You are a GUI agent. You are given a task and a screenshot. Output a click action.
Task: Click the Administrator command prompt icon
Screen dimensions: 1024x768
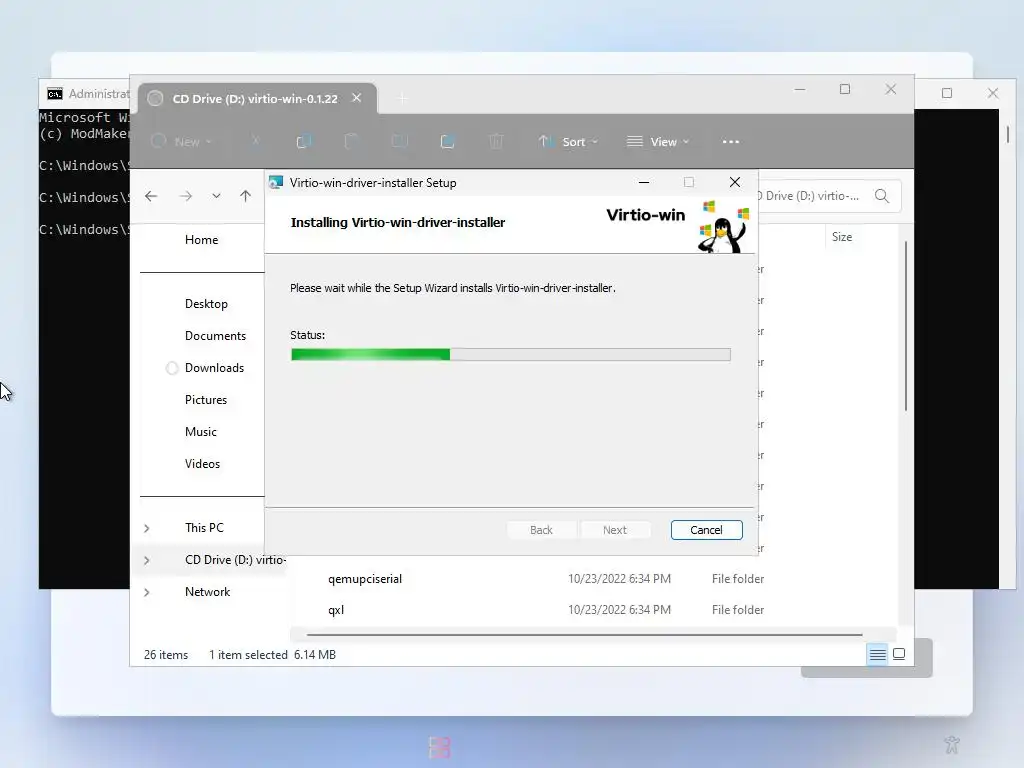(x=55, y=94)
